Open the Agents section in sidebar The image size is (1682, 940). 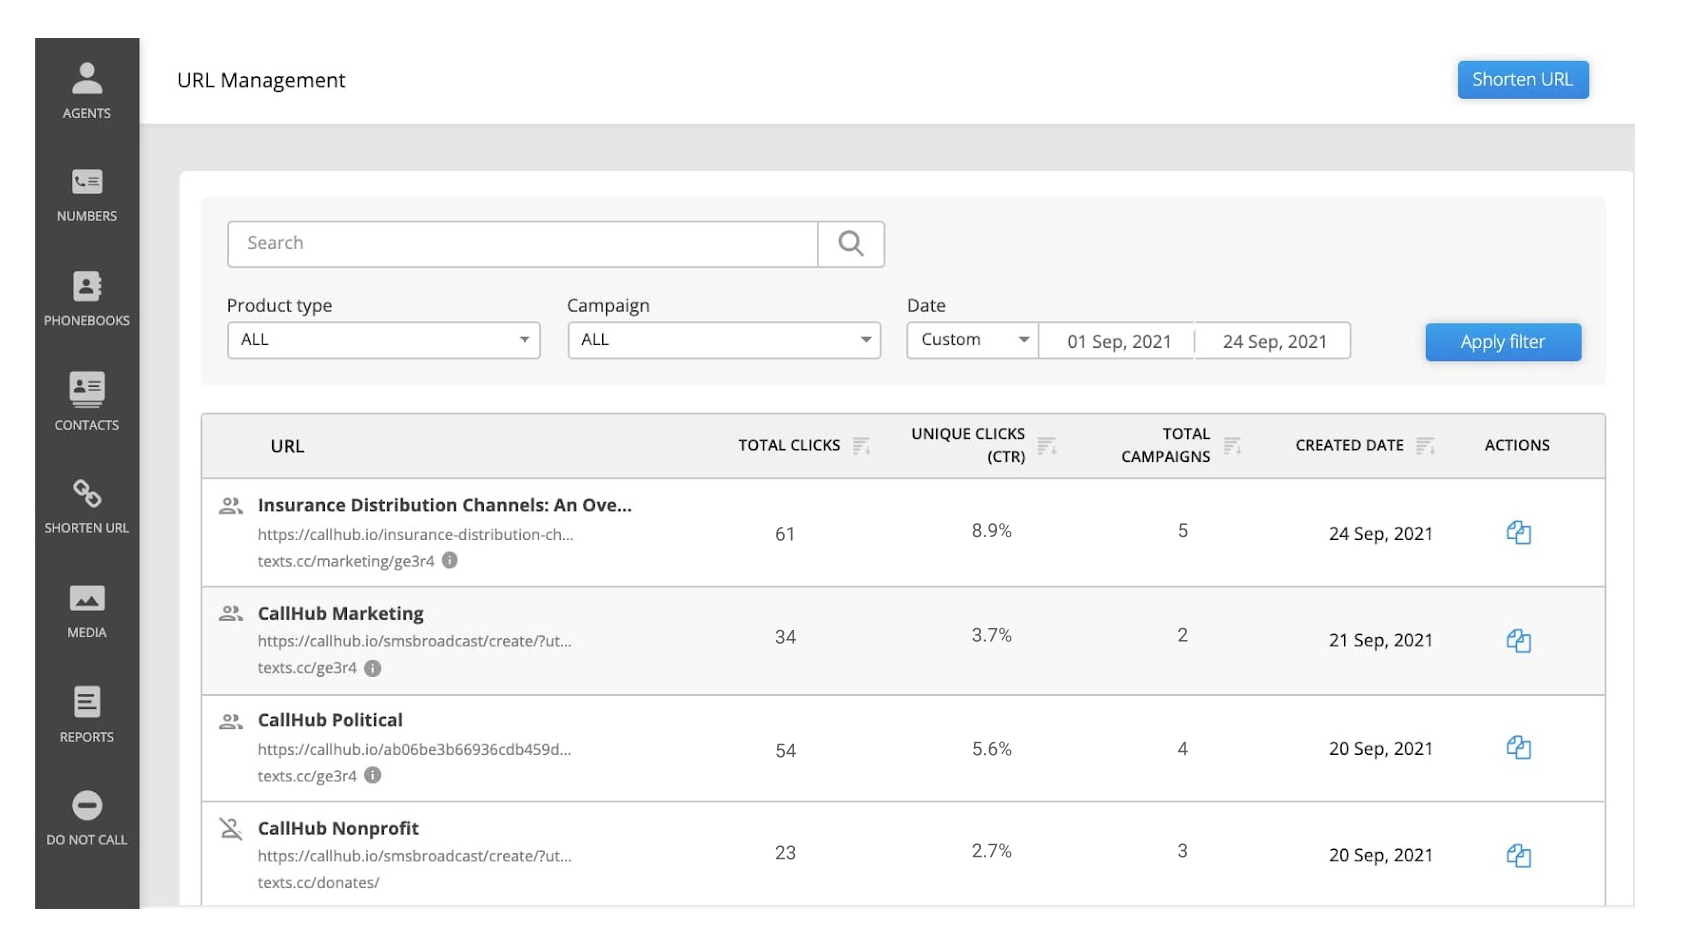[x=87, y=91]
